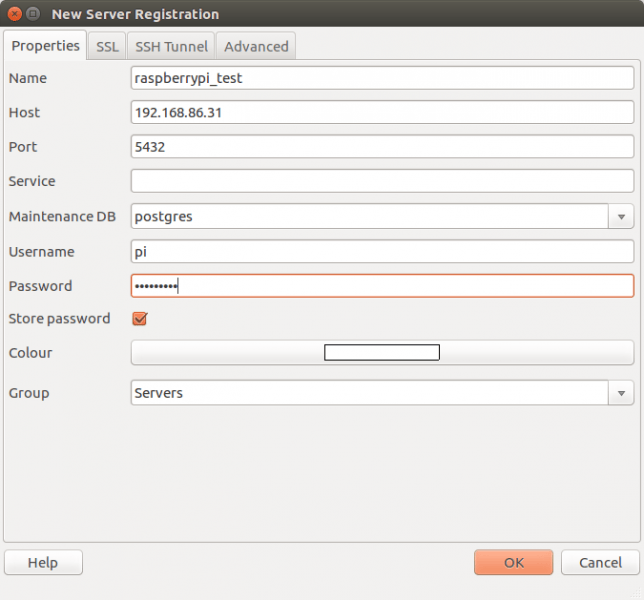644x600 pixels.
Task: Click the empty Service input field
Action: pyautogui.click(x=381, y=181)
